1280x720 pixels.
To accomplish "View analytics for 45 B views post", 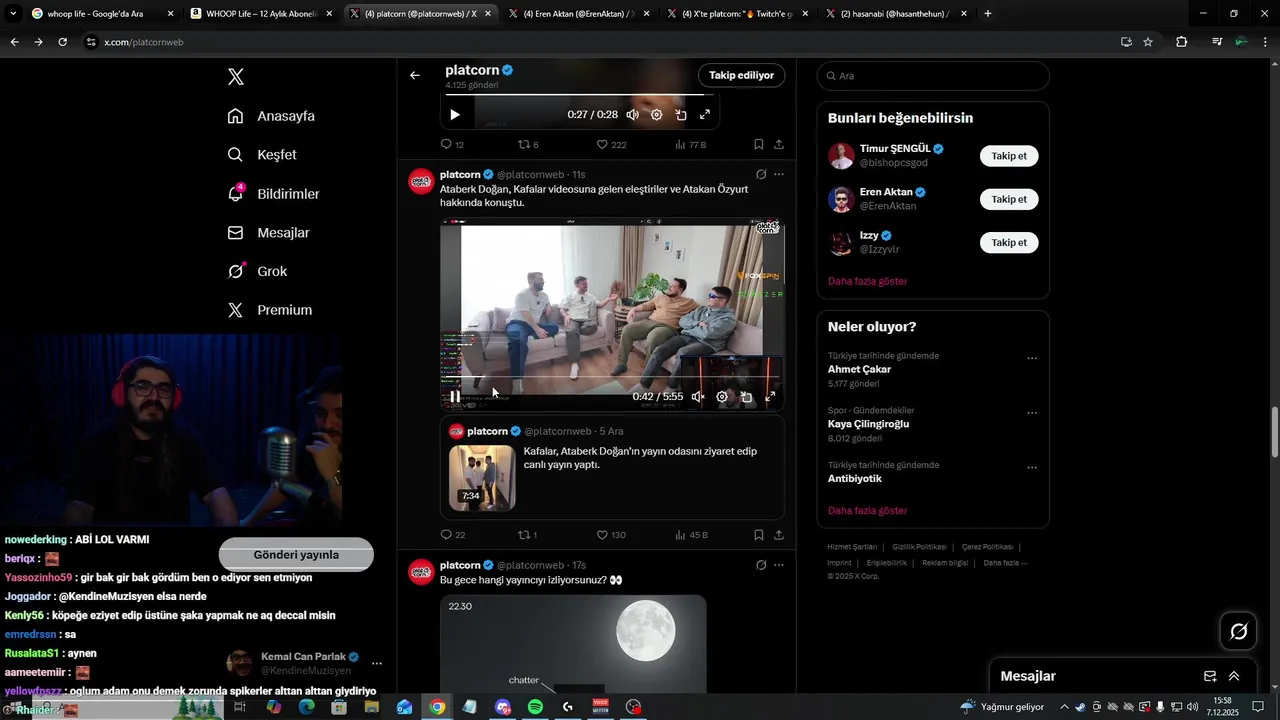I will (691, 535).
